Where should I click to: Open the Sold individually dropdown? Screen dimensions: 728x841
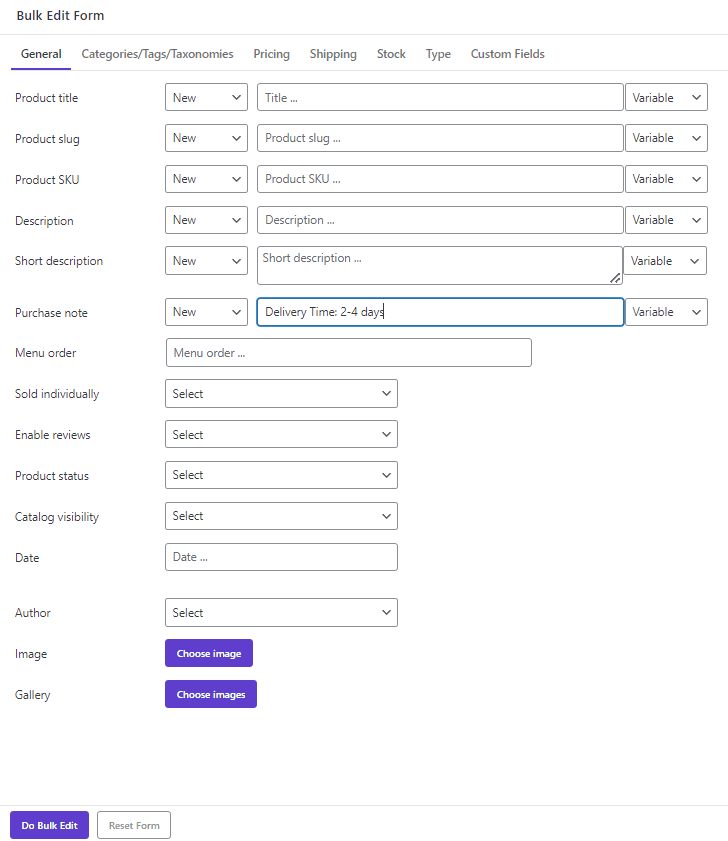tap(281, 393)
